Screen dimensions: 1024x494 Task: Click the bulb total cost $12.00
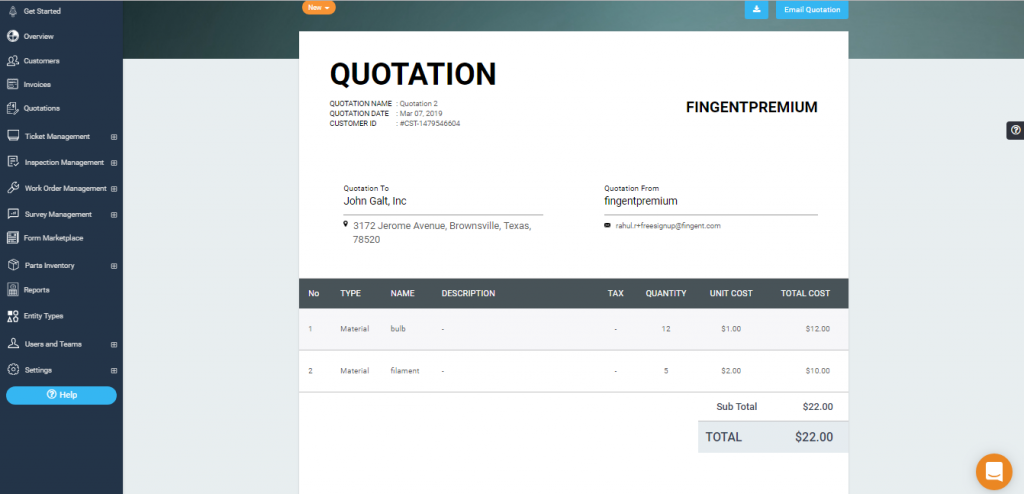click(x=818, y=329)
